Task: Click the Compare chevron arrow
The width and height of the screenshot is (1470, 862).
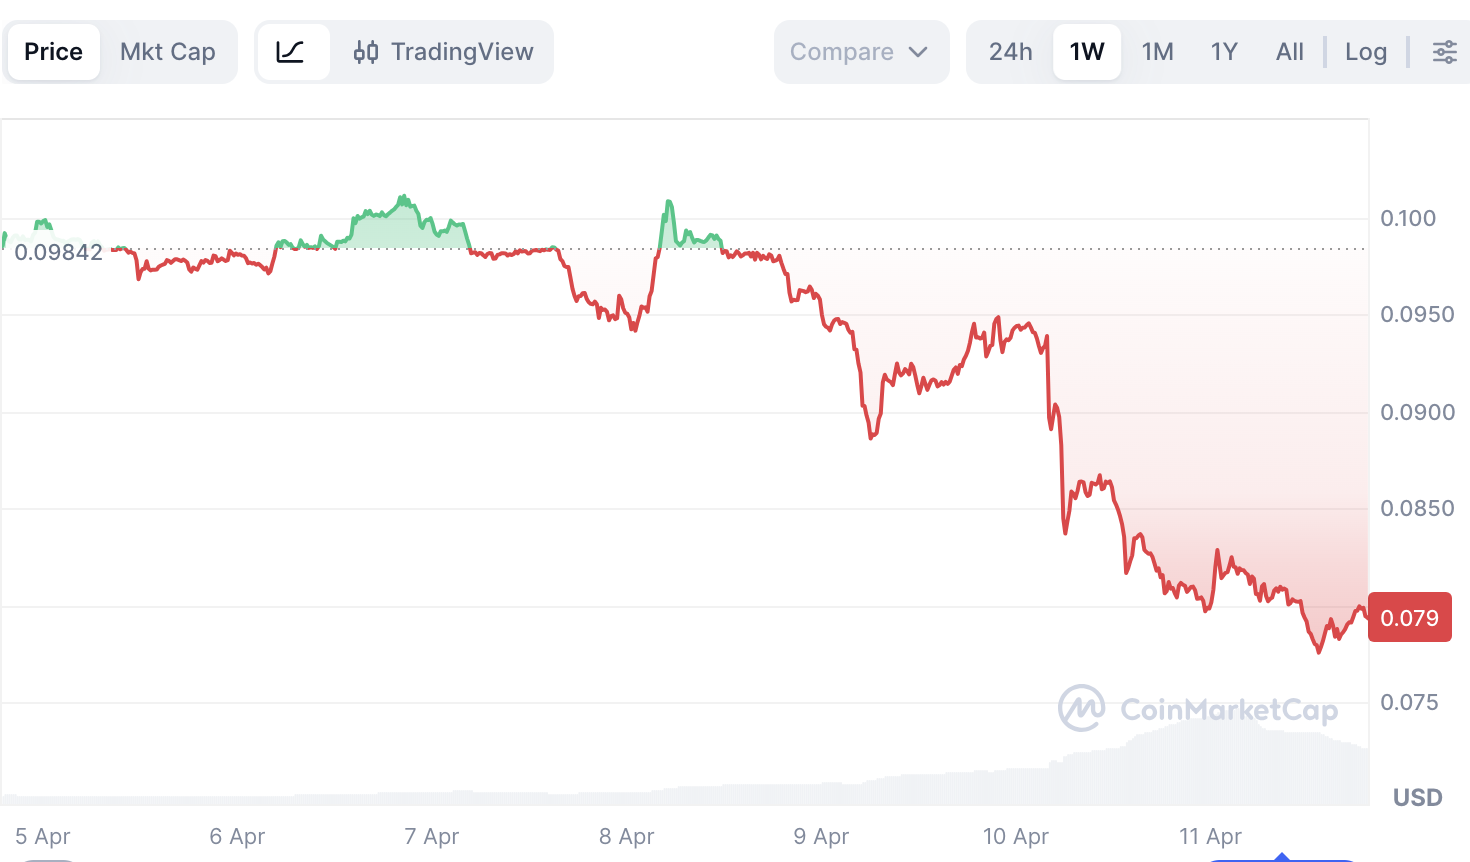Action: [x=918, y=52]
